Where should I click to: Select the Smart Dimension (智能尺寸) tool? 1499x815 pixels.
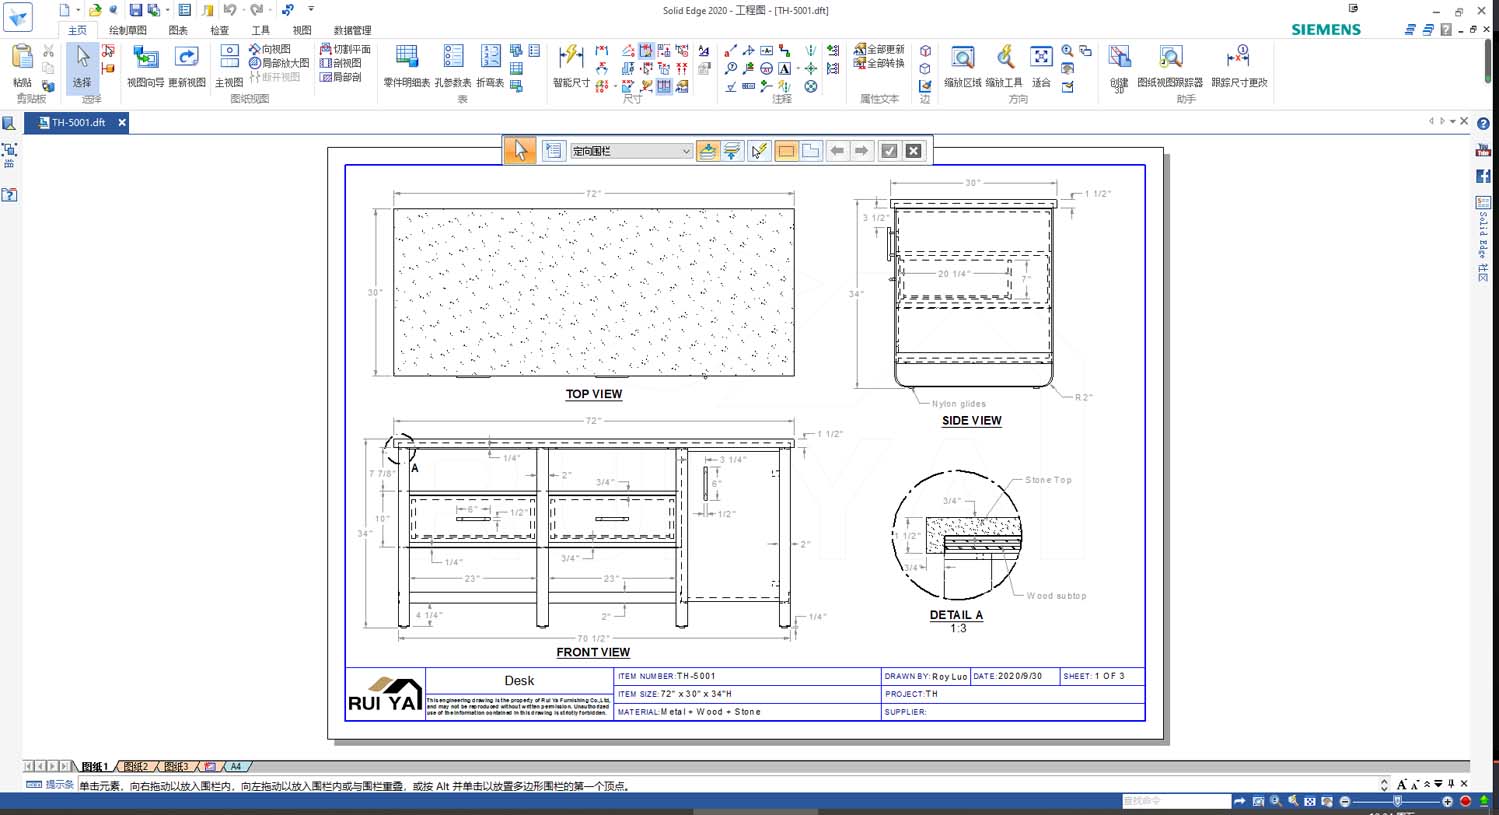coord(571,66)
